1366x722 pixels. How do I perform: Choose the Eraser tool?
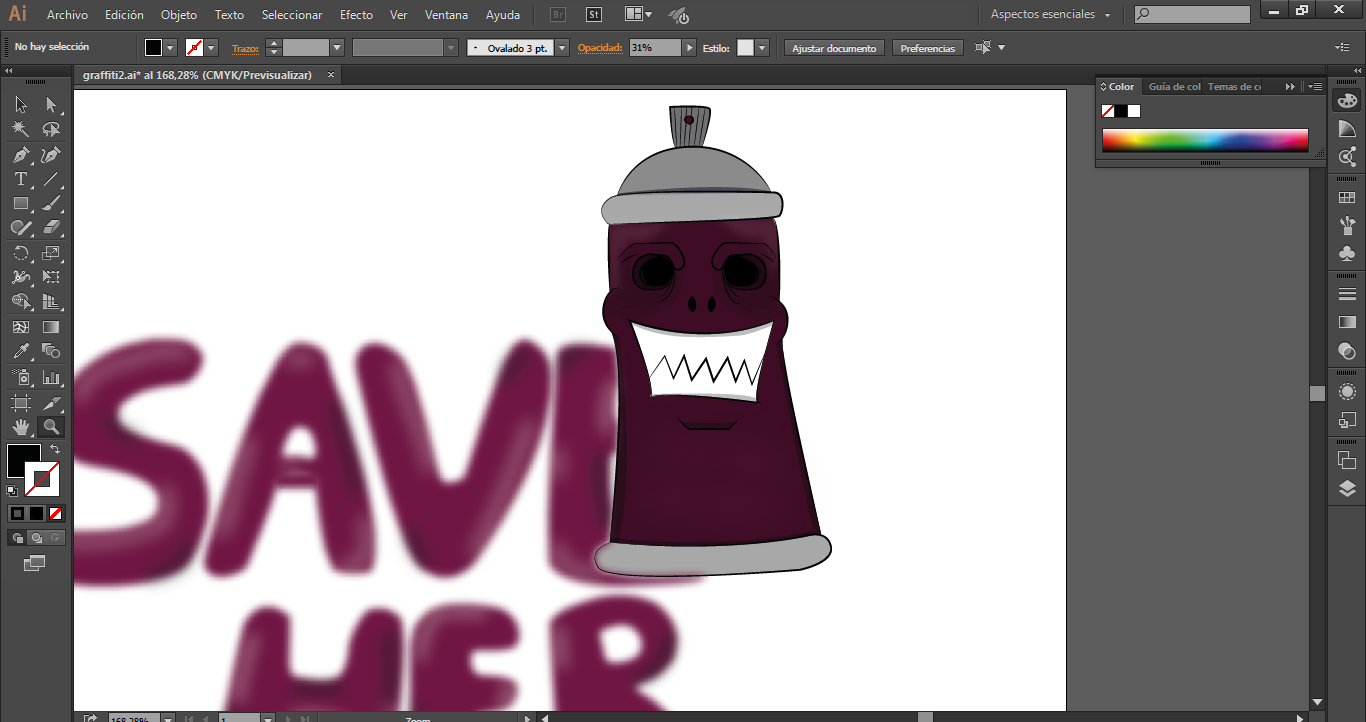pos(51,228)
